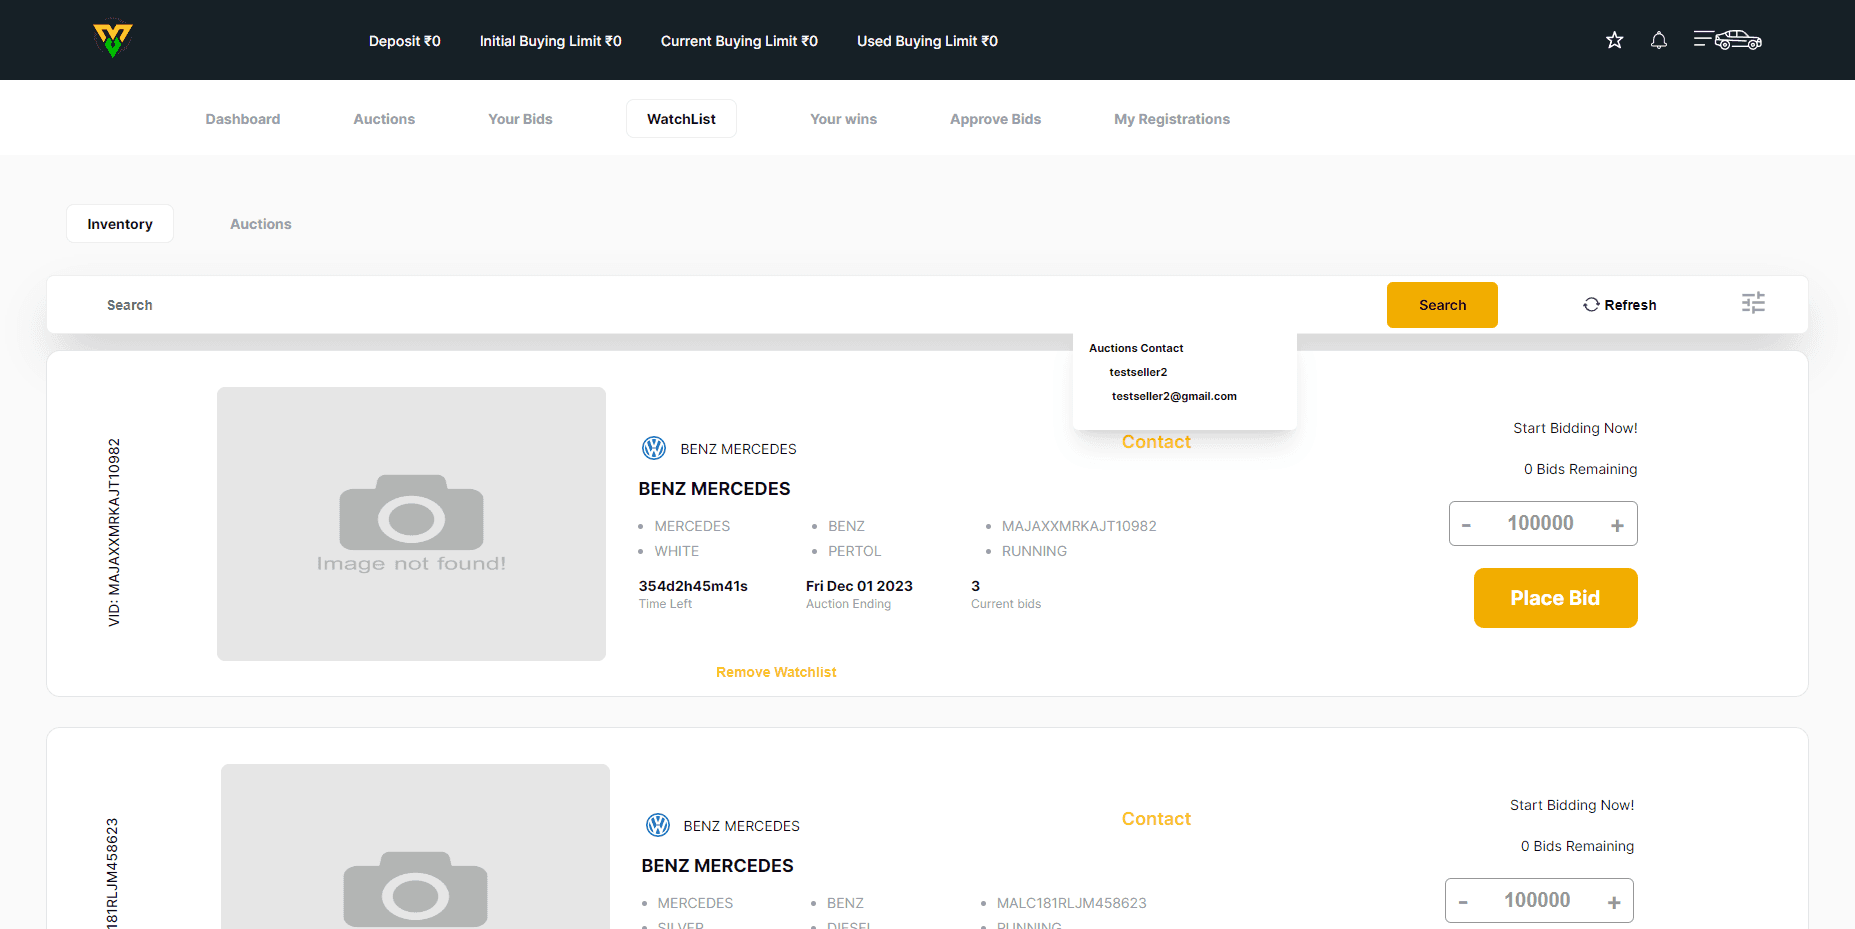Open the car menu icon
Viewport: 1855px width, 929px height.
[1727, 40]
